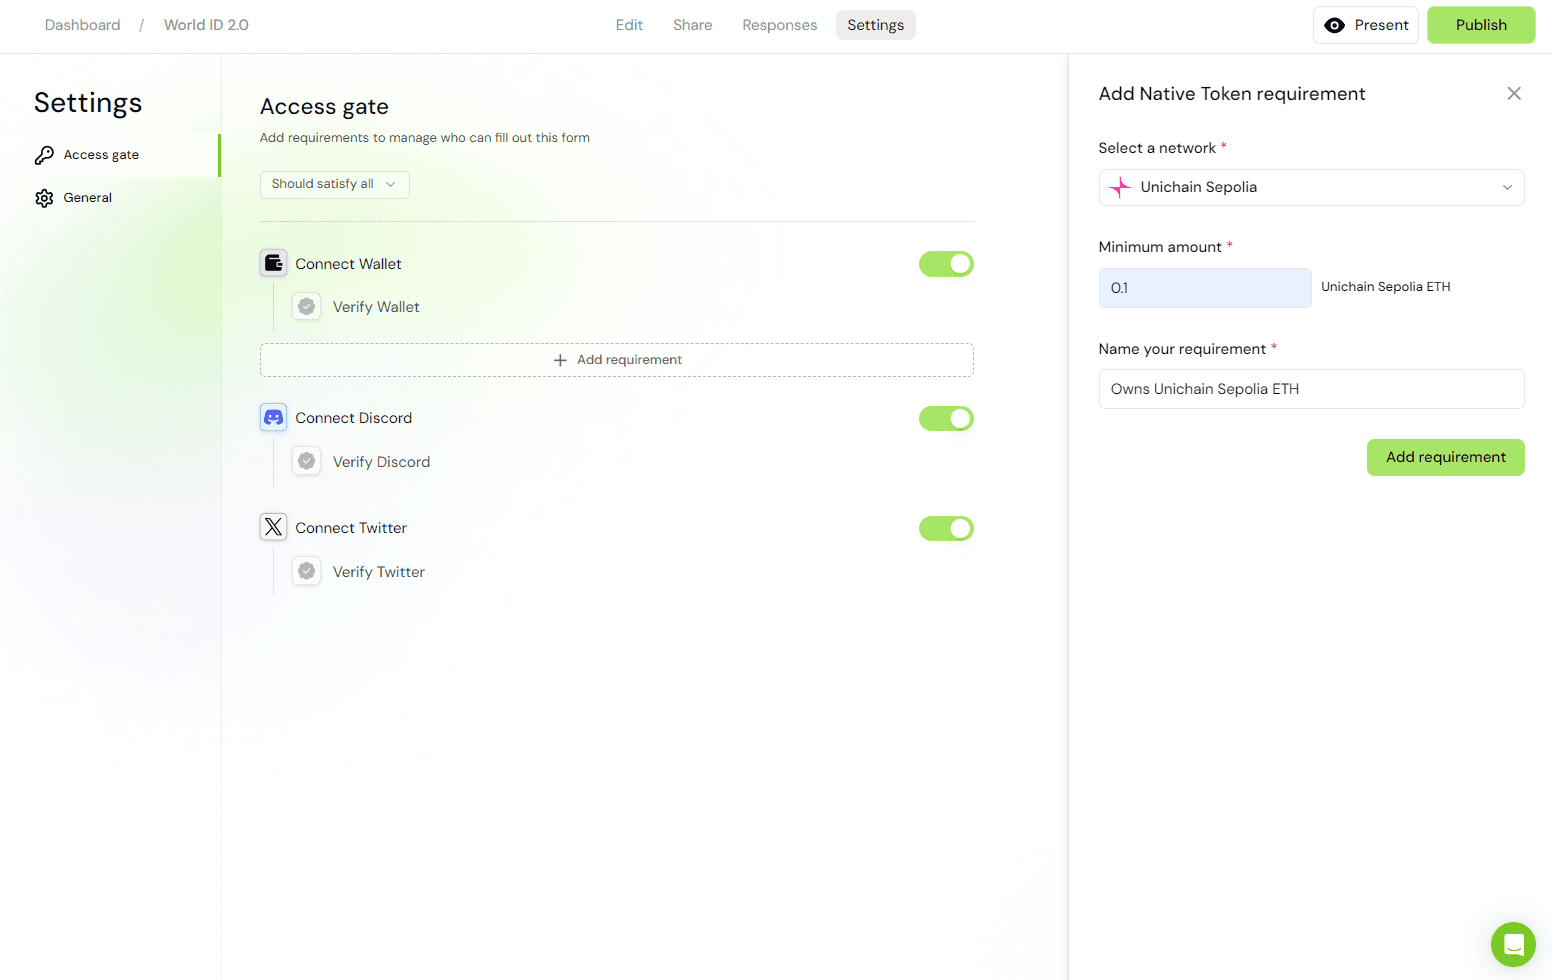Click the Discord logo icon

coord(273,417)
